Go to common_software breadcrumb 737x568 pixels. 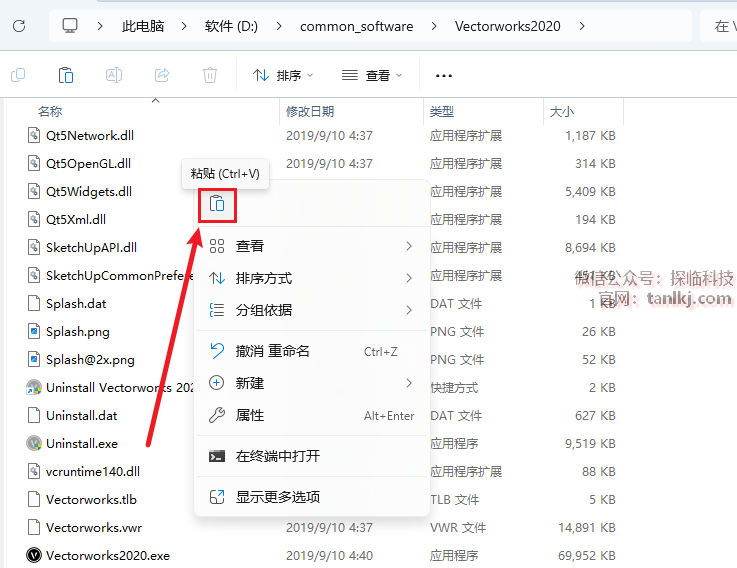(356, 26)
